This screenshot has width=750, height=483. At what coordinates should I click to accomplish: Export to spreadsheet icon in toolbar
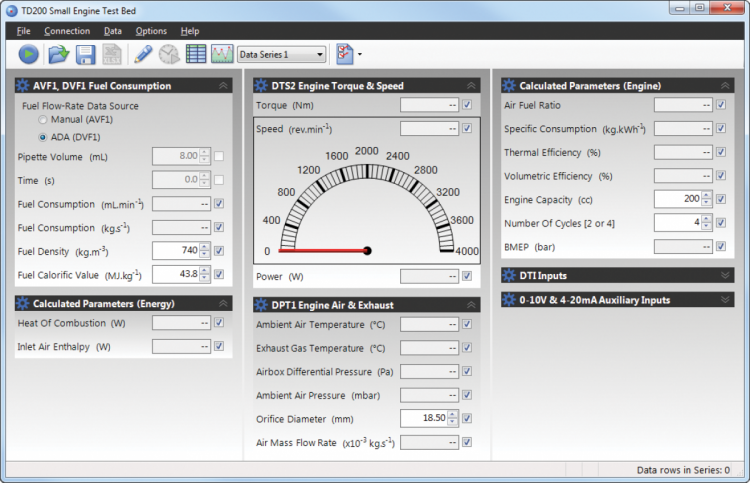pos(112,55)
